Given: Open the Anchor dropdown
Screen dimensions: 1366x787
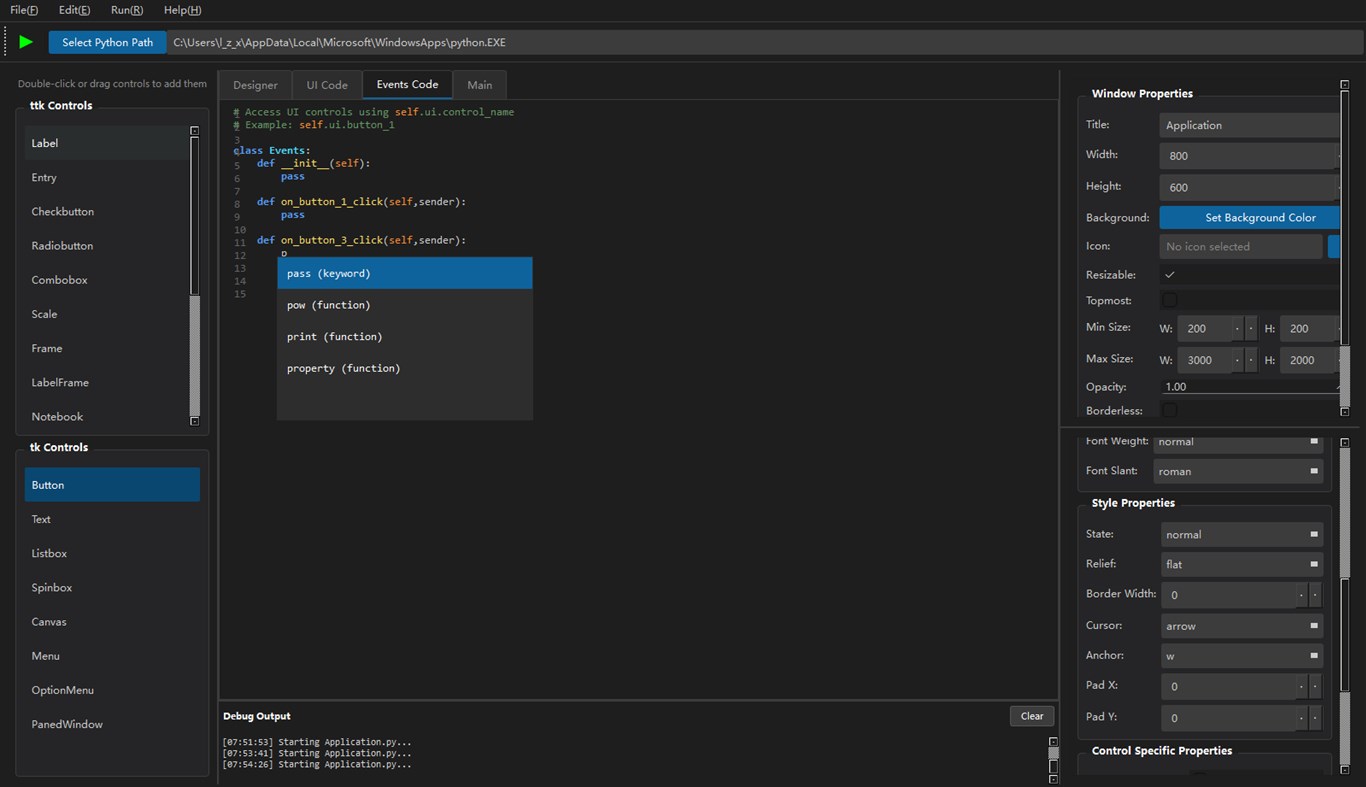Looking at the screenshot, I should (1242, 656).
